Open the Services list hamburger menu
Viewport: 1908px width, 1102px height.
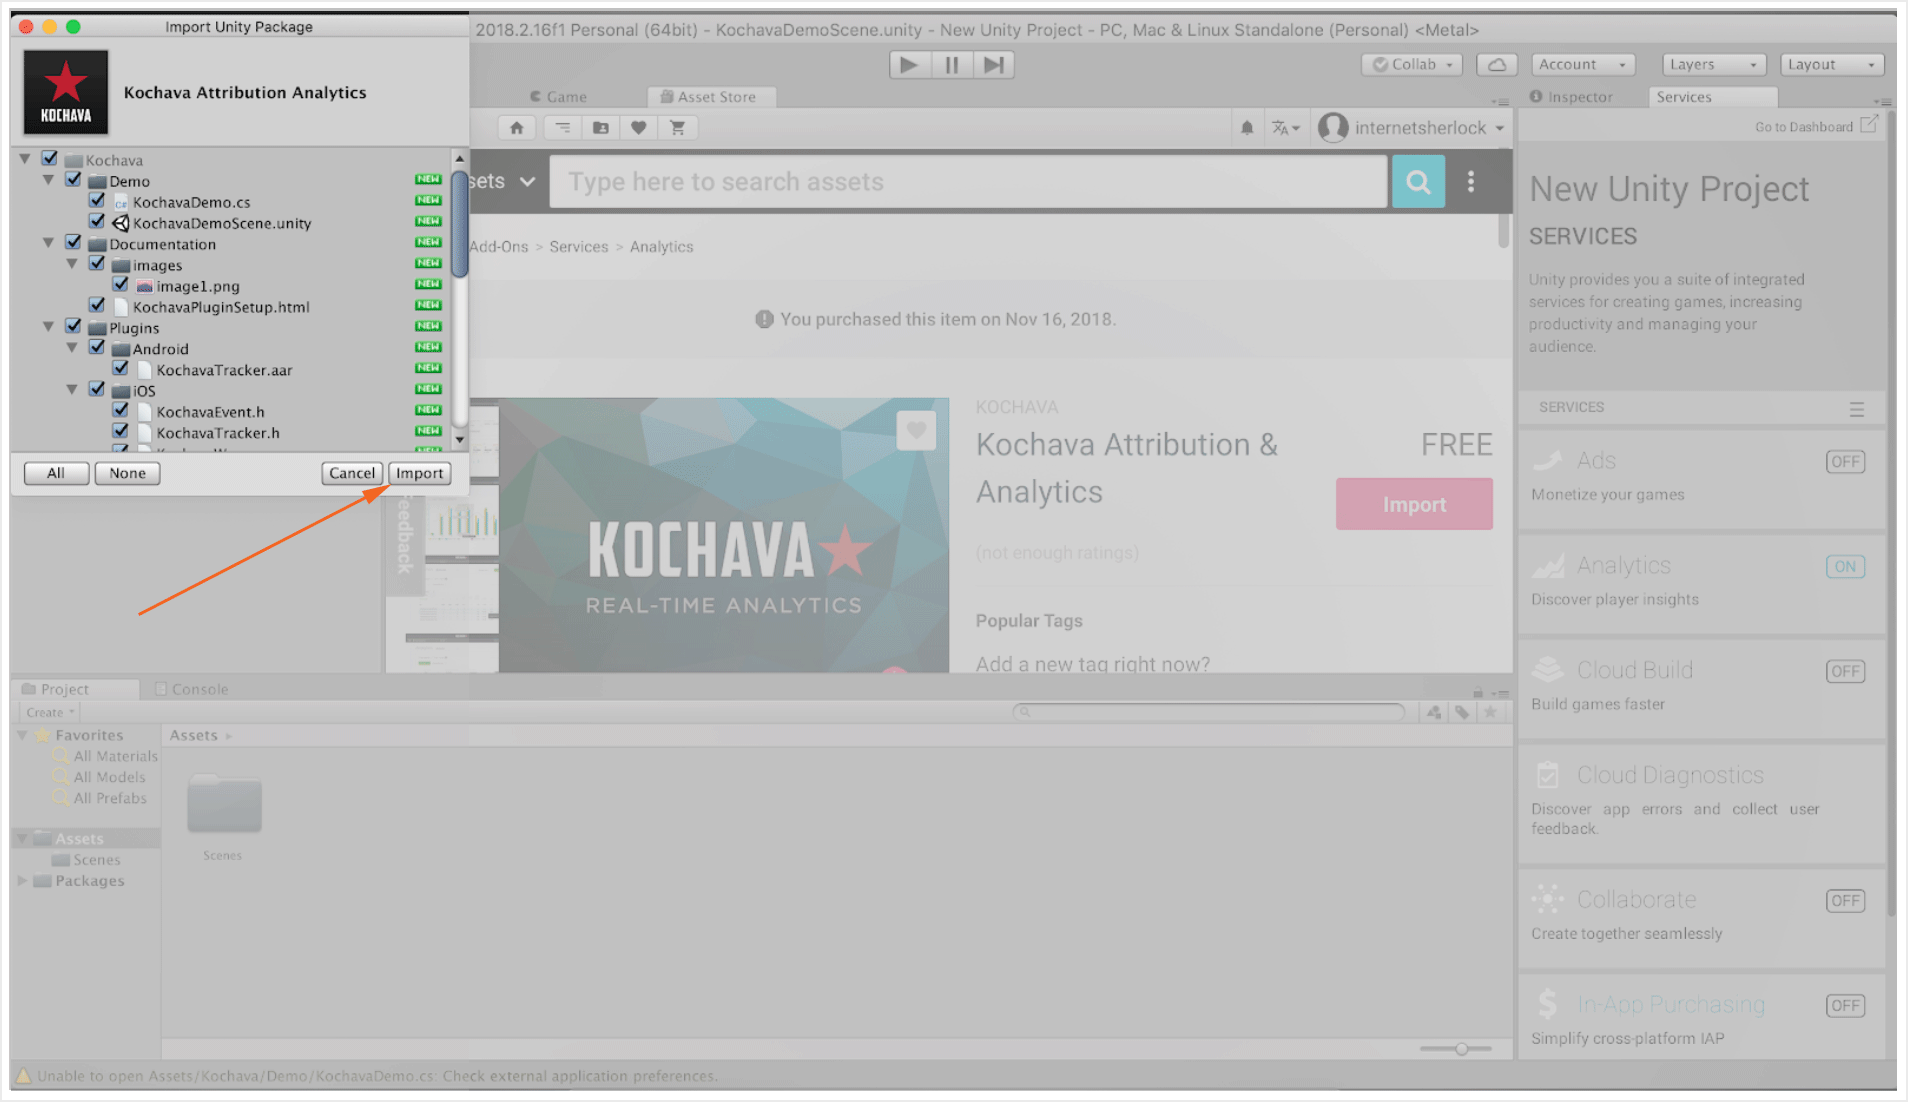pyautogui.click(x=1857, y=409)
